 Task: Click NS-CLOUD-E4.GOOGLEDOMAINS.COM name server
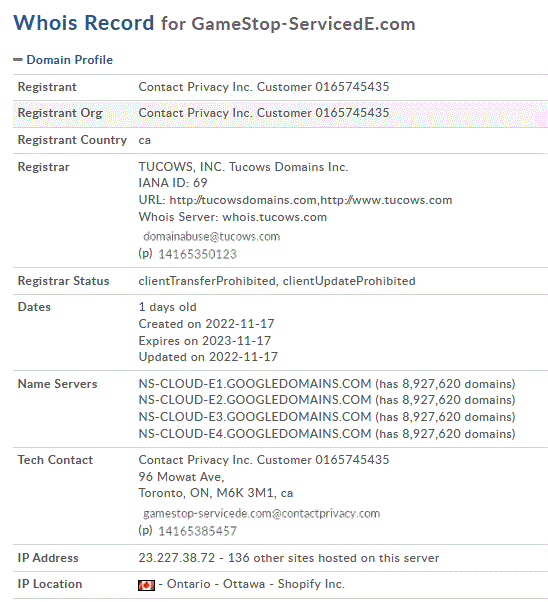click(255, 434)
